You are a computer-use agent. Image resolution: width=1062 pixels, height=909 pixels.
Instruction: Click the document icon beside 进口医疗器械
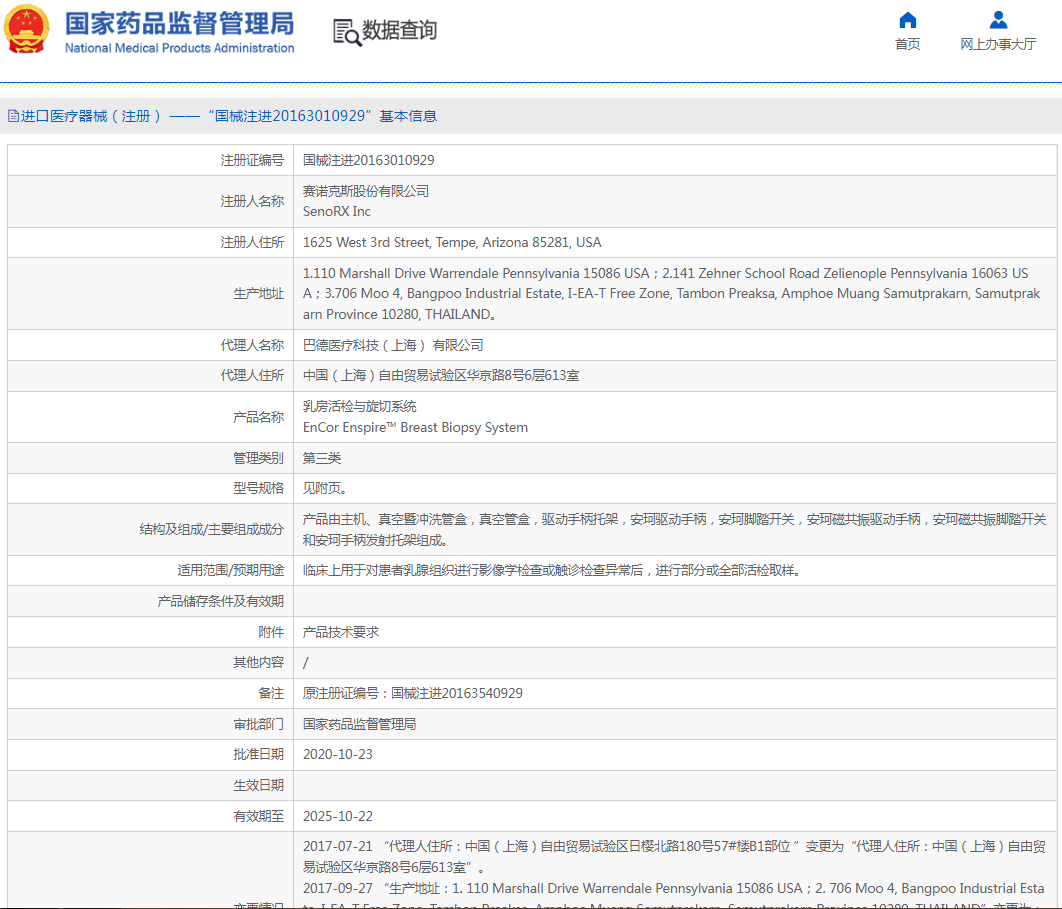point(13,116)
